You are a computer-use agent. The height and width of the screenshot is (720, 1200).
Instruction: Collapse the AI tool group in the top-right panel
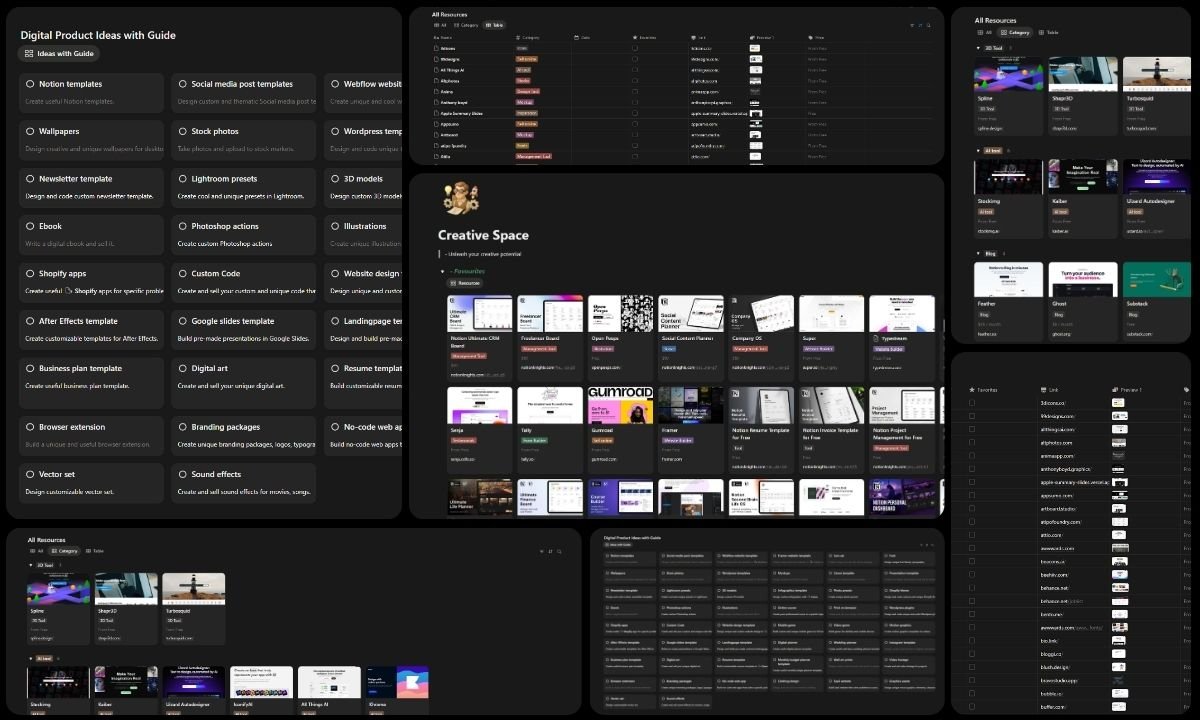pos(978,151)
